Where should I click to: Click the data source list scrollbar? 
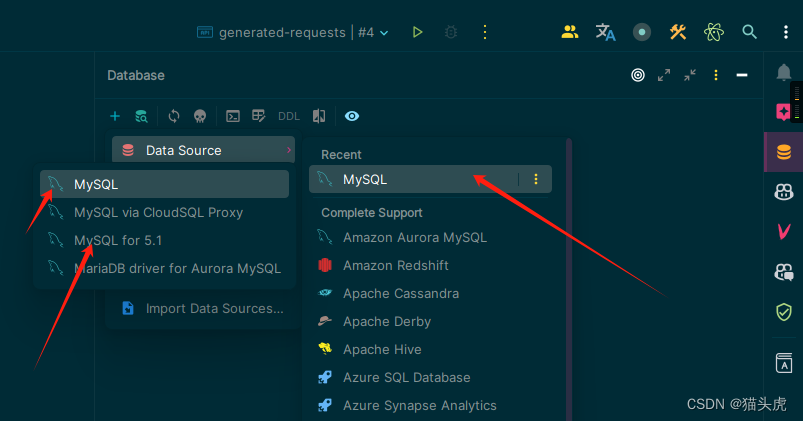[568, 280]
